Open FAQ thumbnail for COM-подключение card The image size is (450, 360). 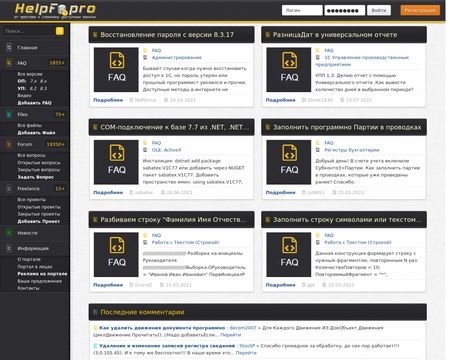[116, 162]
